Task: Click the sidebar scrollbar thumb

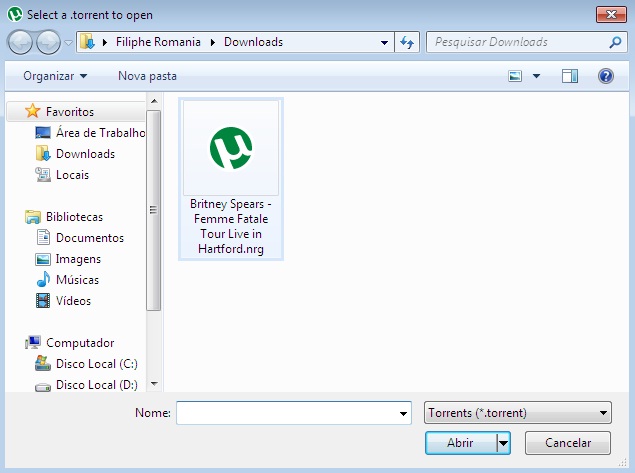Action: 154,210
